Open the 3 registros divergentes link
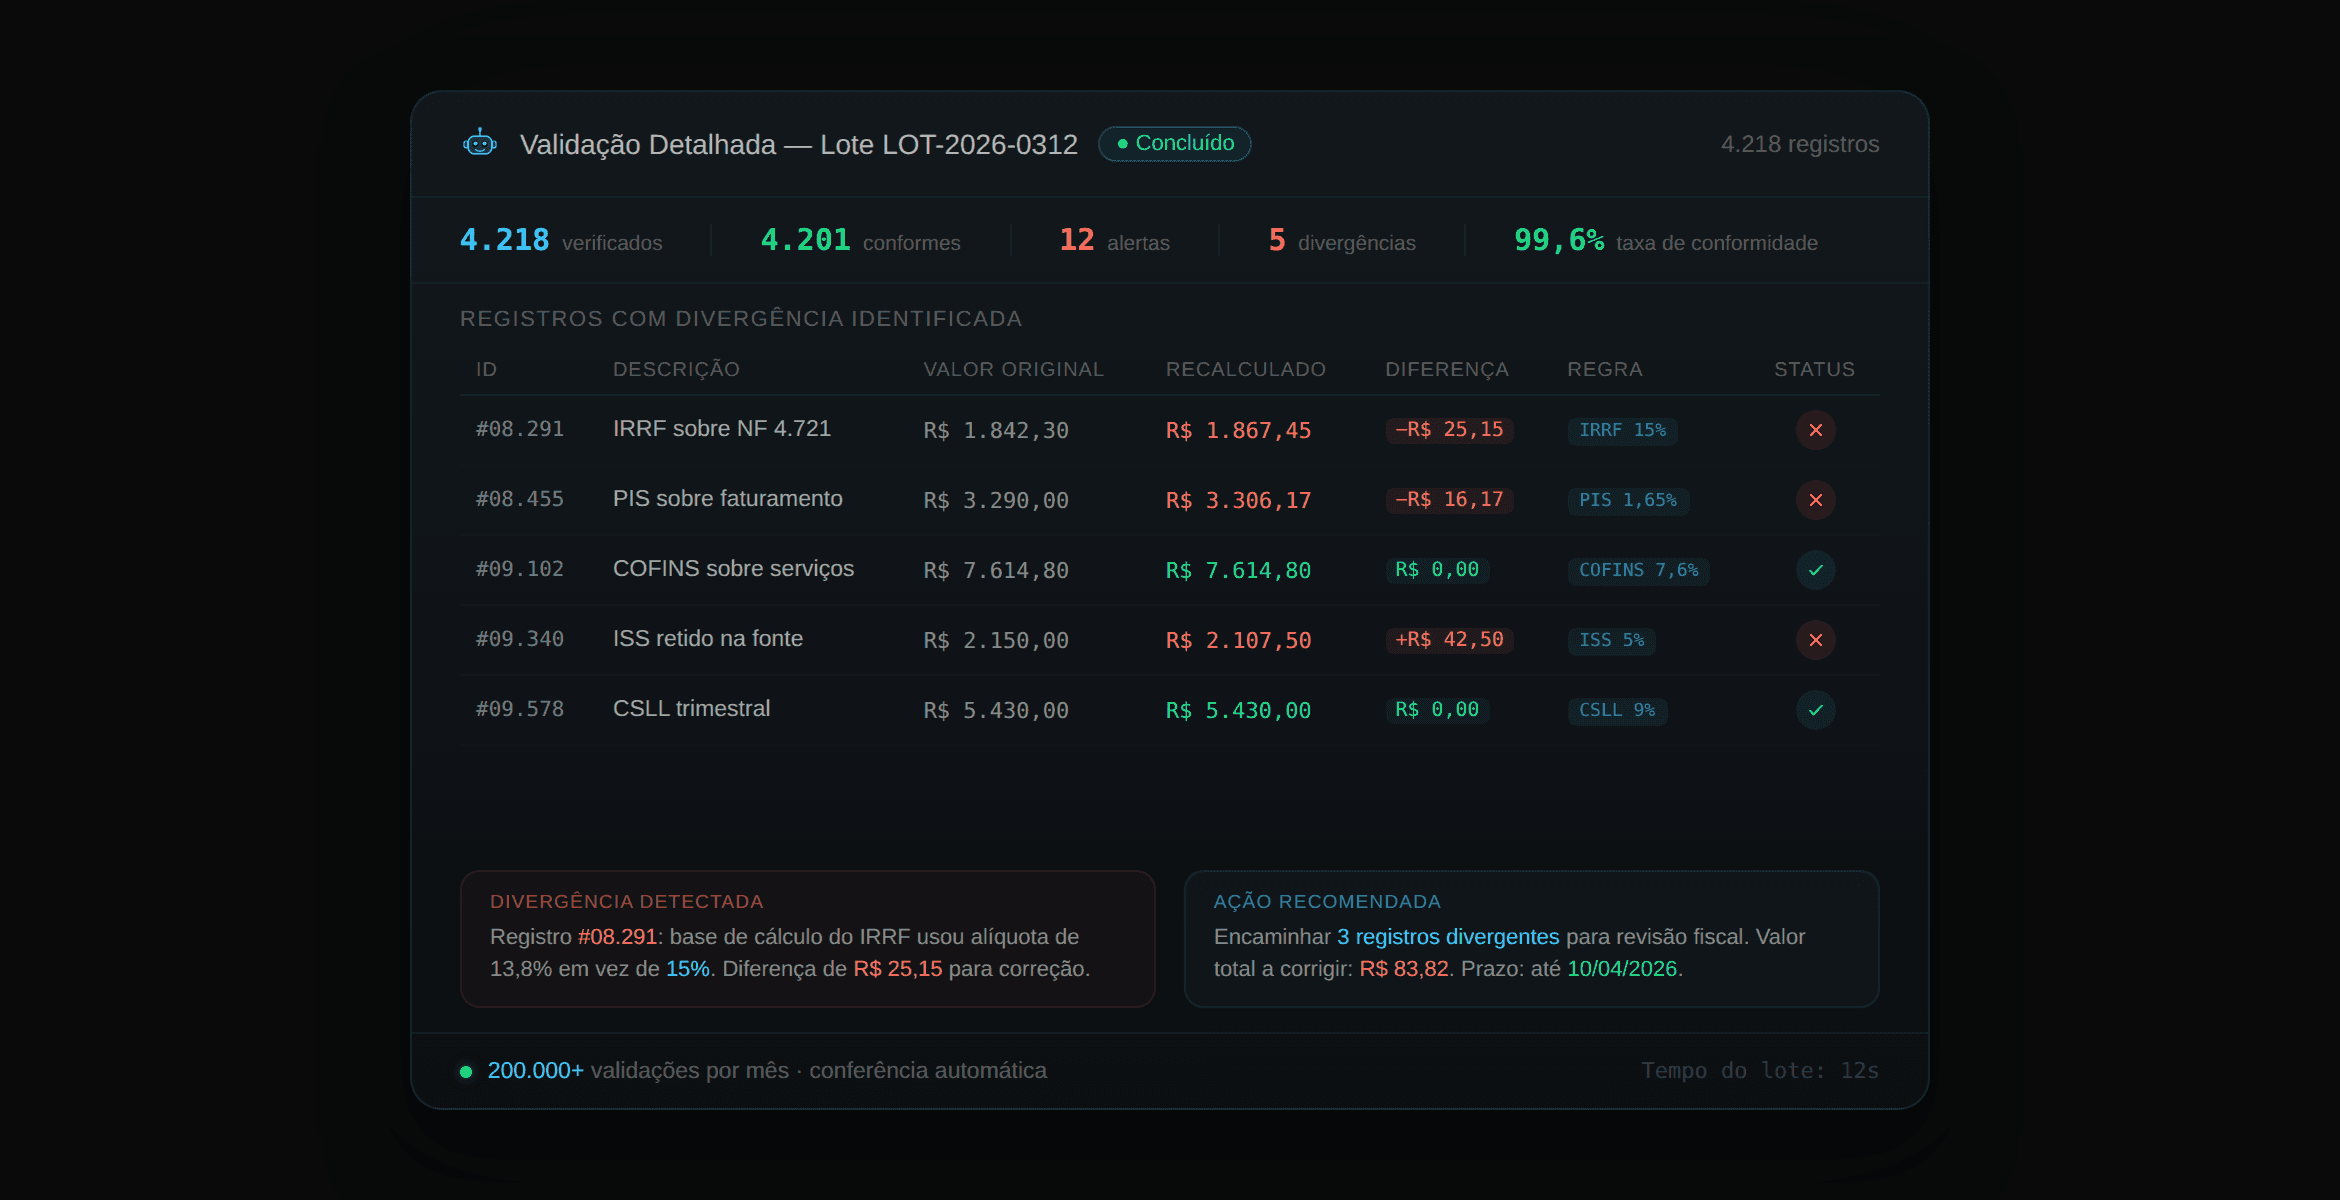Viewport: 2340px width, 1200px height. tap(1447, 937)
